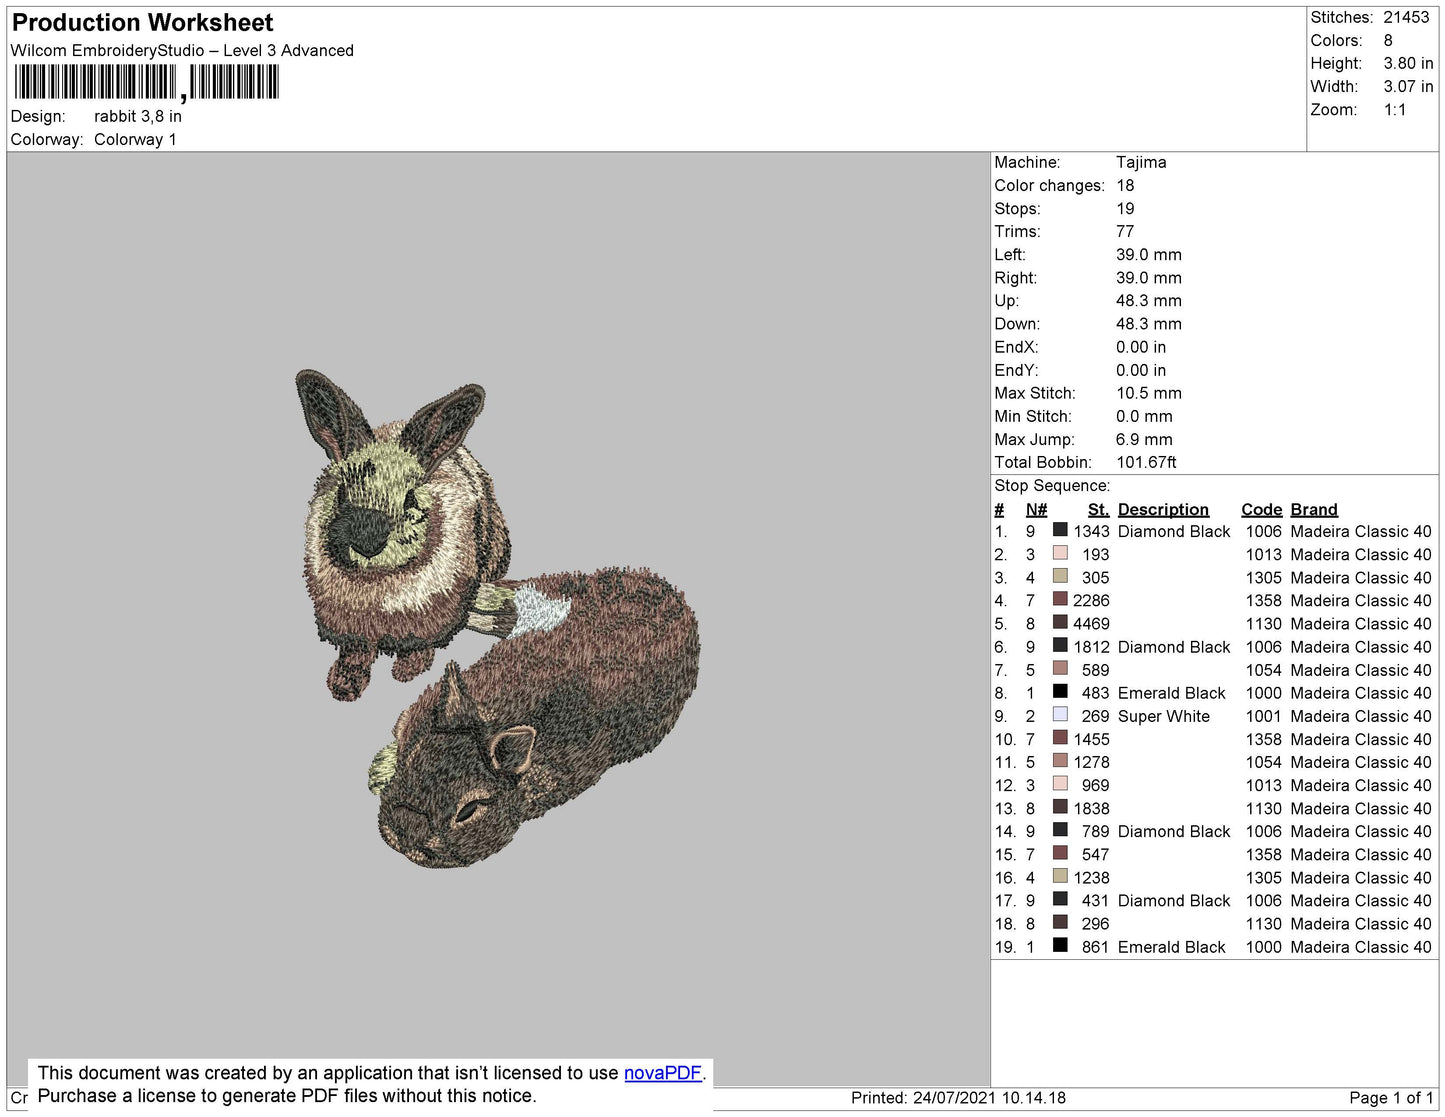Select the stitch count value 21453
This screenshot has width=1445, height=1117.
click(1406, 17)
